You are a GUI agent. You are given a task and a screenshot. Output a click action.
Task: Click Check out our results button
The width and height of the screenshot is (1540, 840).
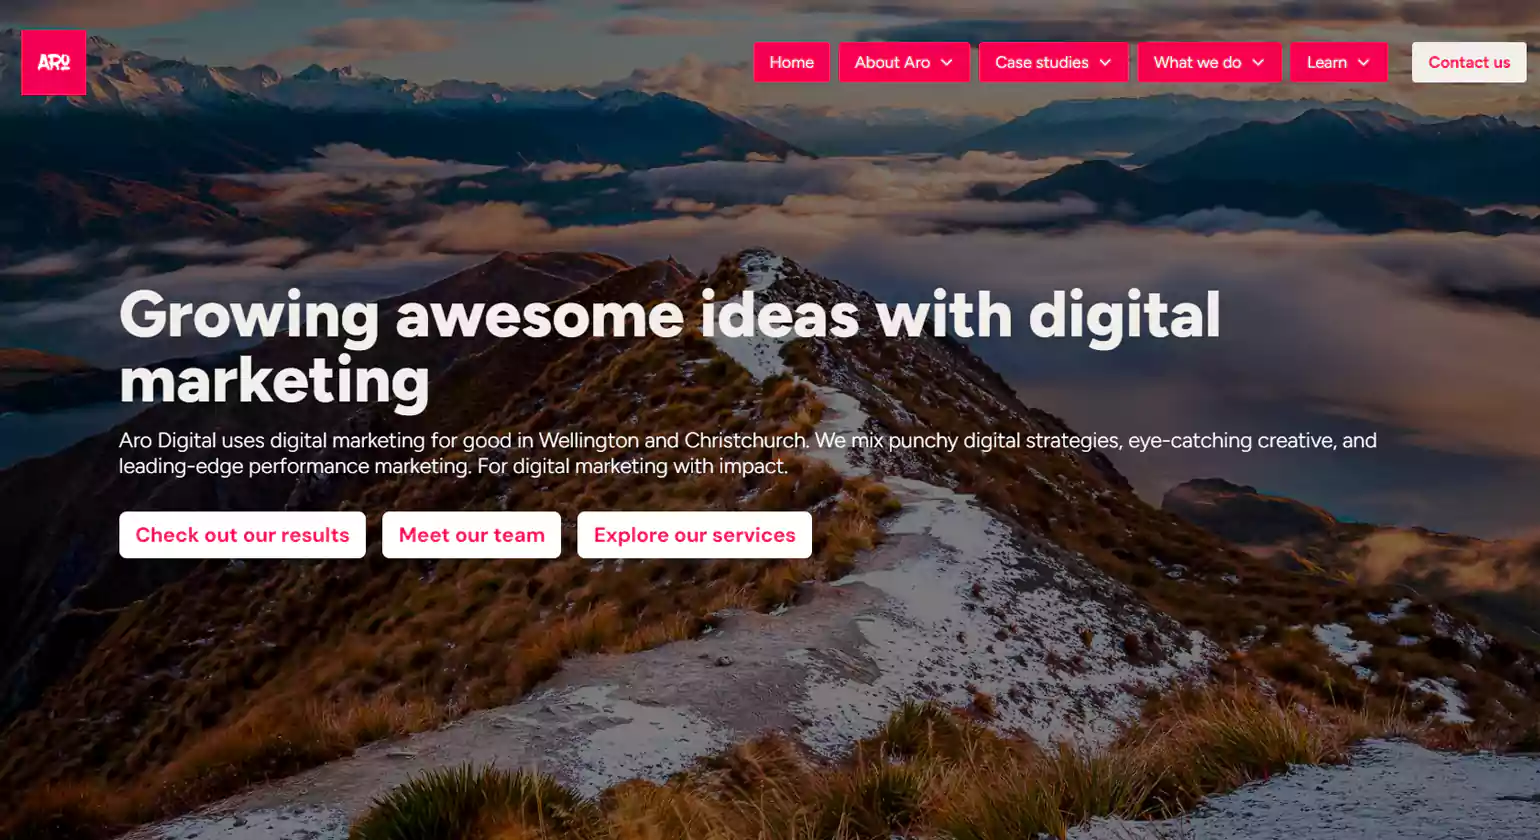pyautogui.click(x=242, y=535)
